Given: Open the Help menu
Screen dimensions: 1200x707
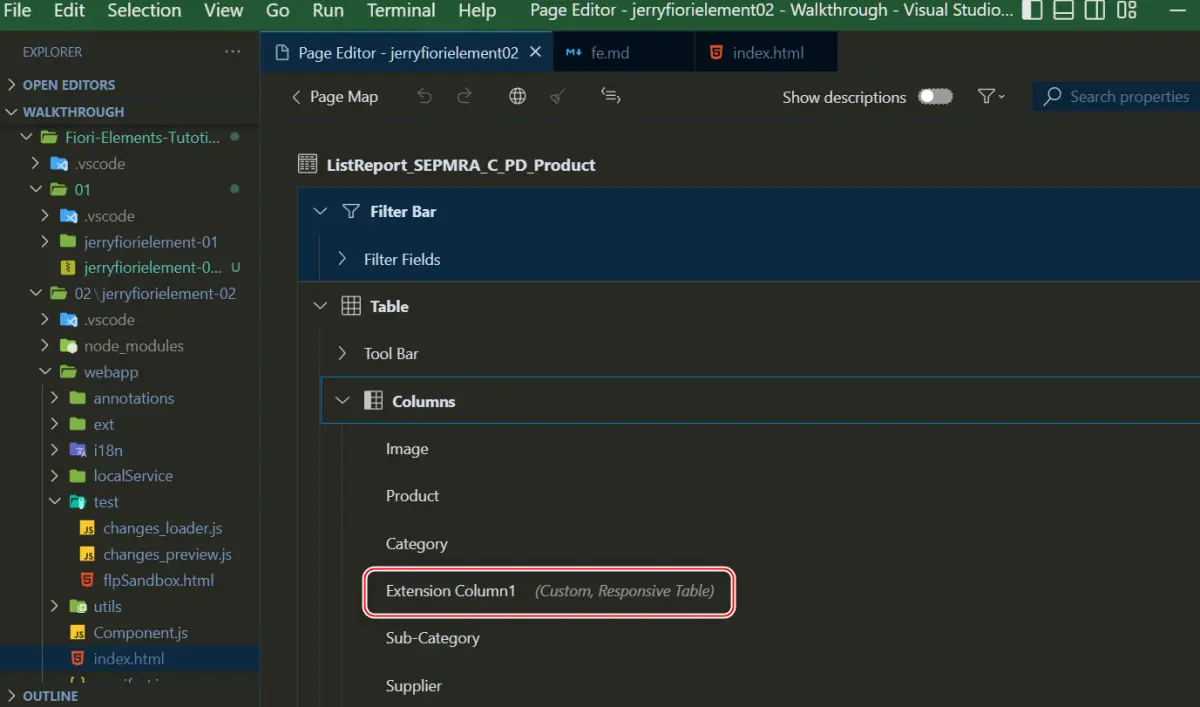Looking at the screenshot, I should click(x=477, y=11).
